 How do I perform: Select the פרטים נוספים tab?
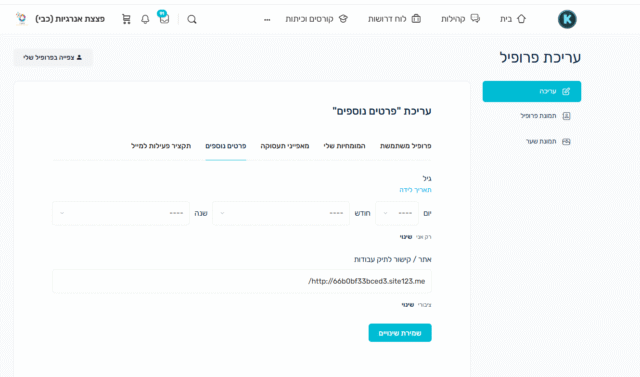coord(226,146)
